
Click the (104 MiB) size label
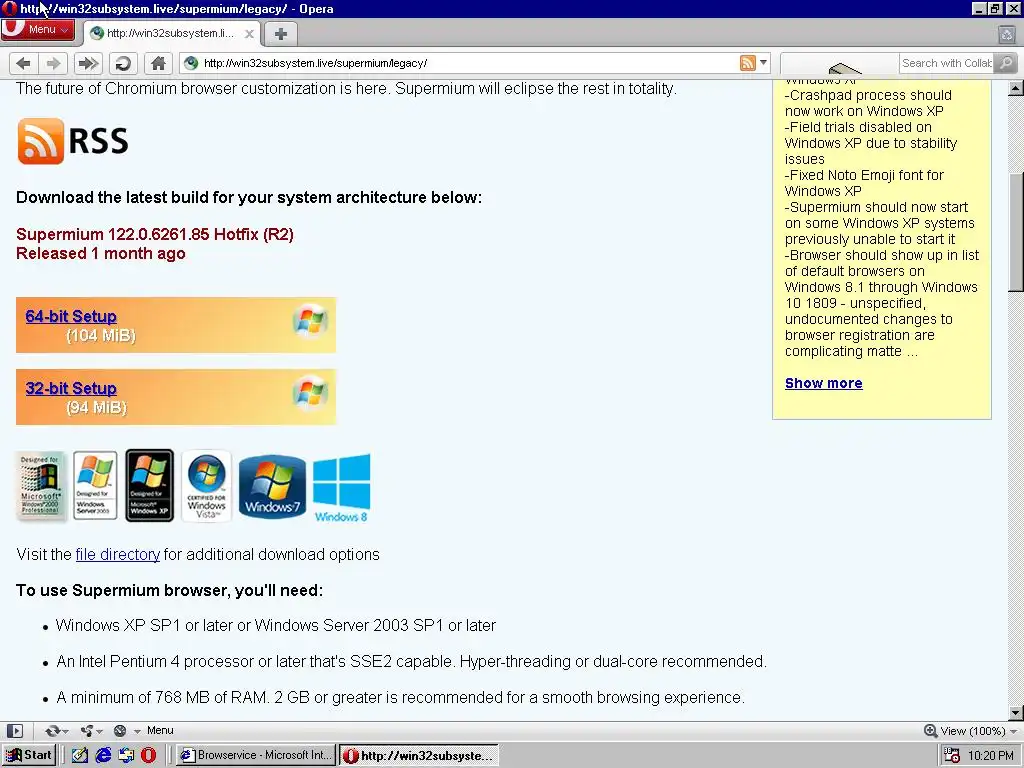click(101, 336)
